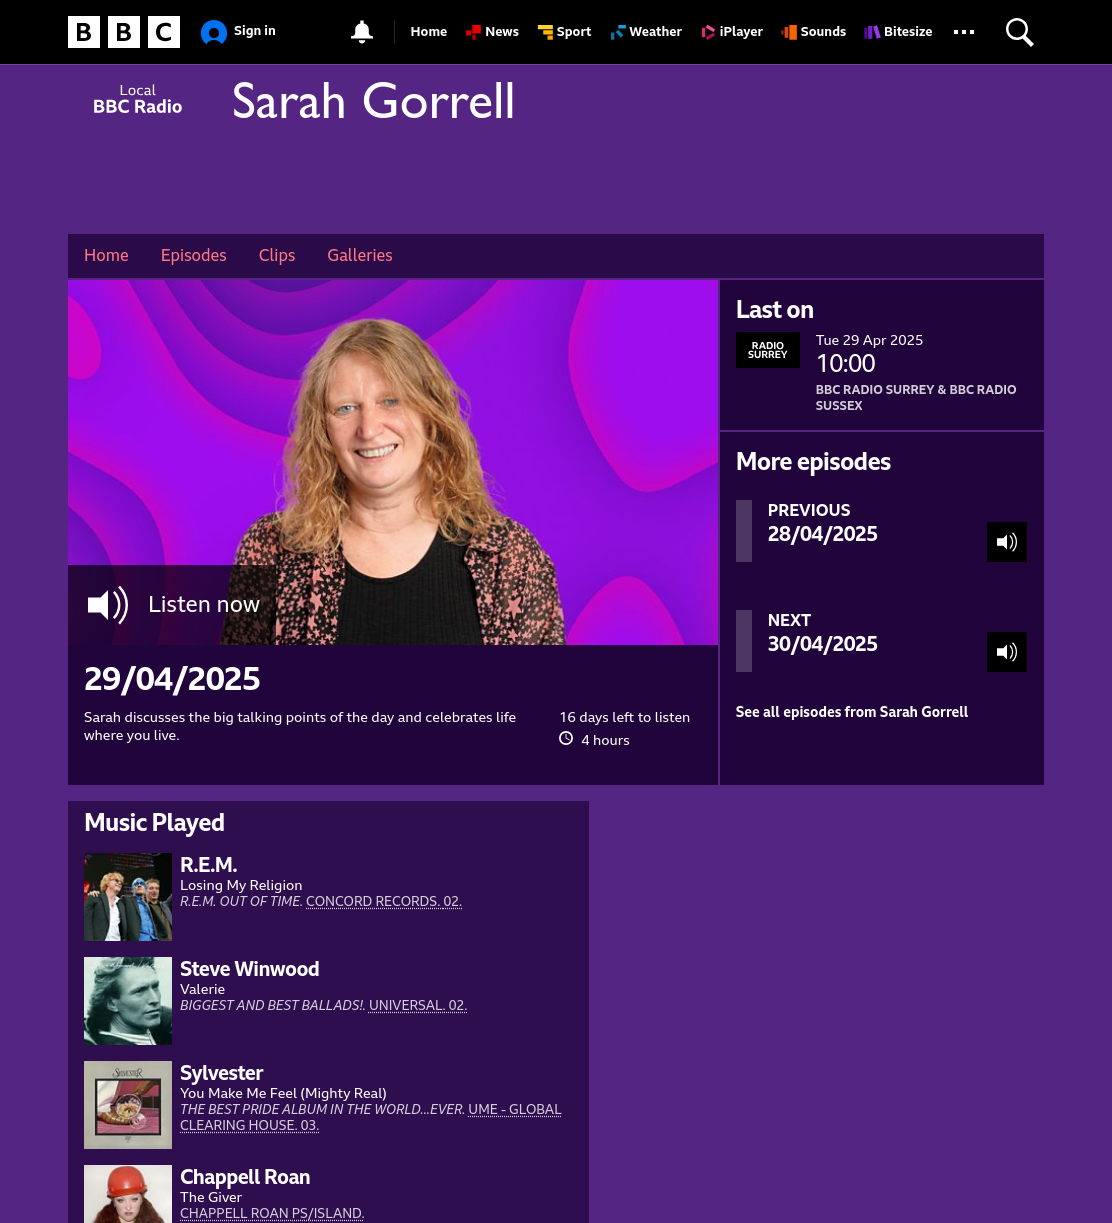The height and width of the screenshot is (1223, 1112).
Task: Click the 29/04/2025 episode heading
Action: pyautogui.click(x=172, y=679)
